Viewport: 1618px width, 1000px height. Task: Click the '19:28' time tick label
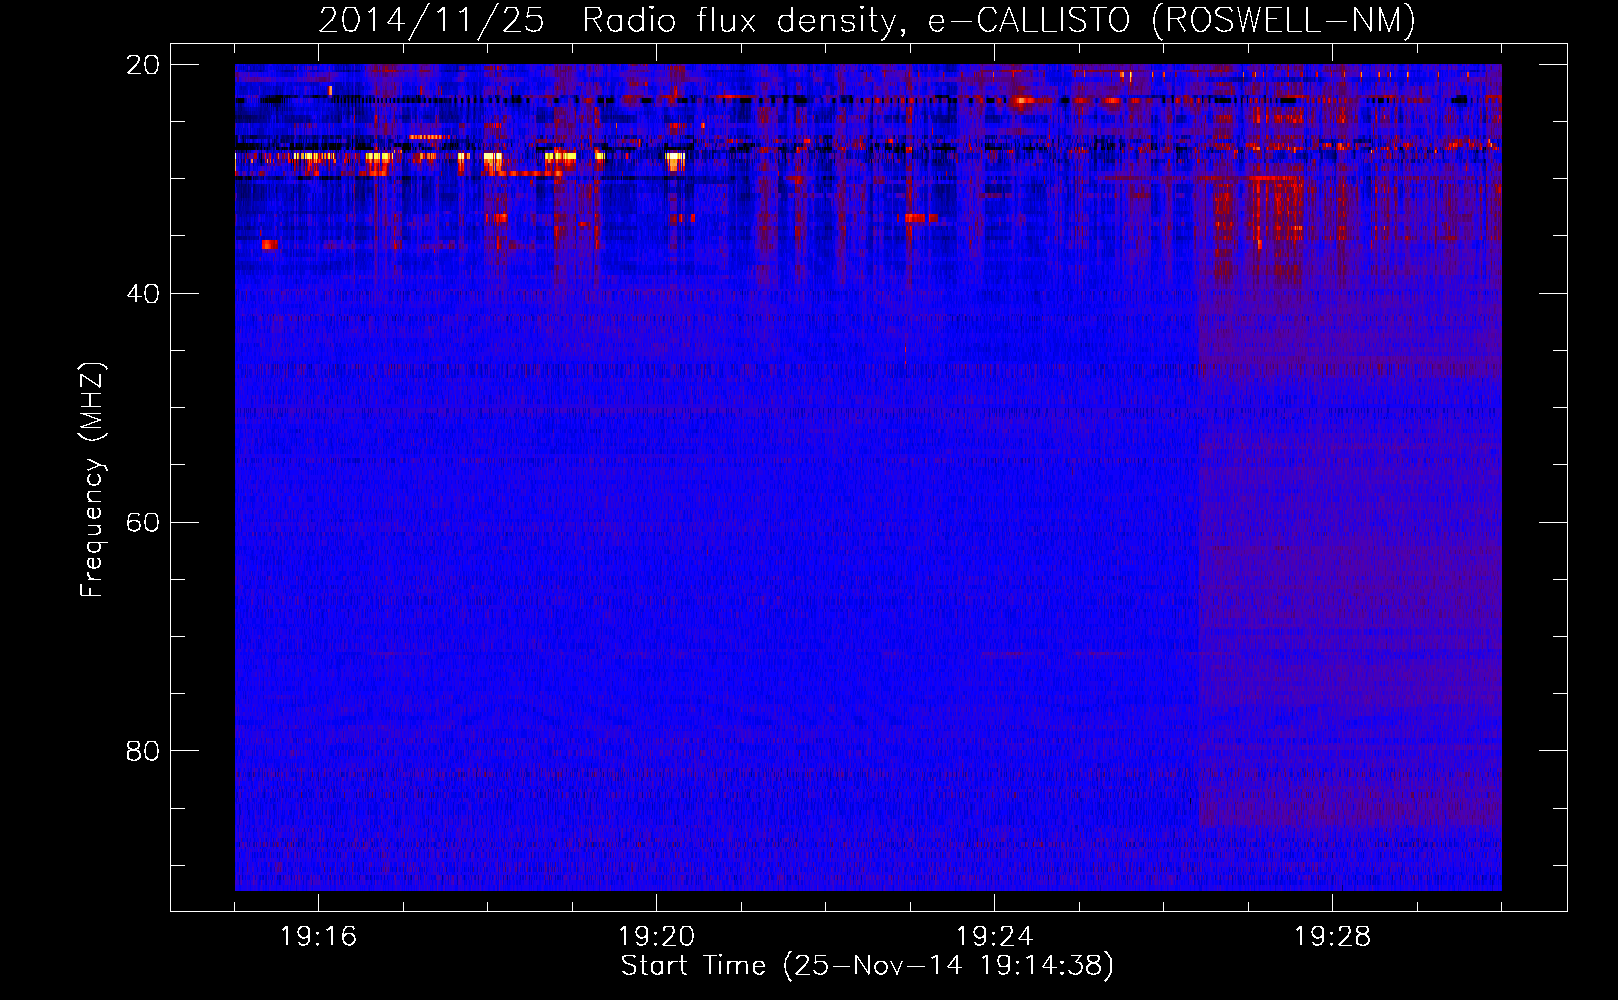[1332, 937]
